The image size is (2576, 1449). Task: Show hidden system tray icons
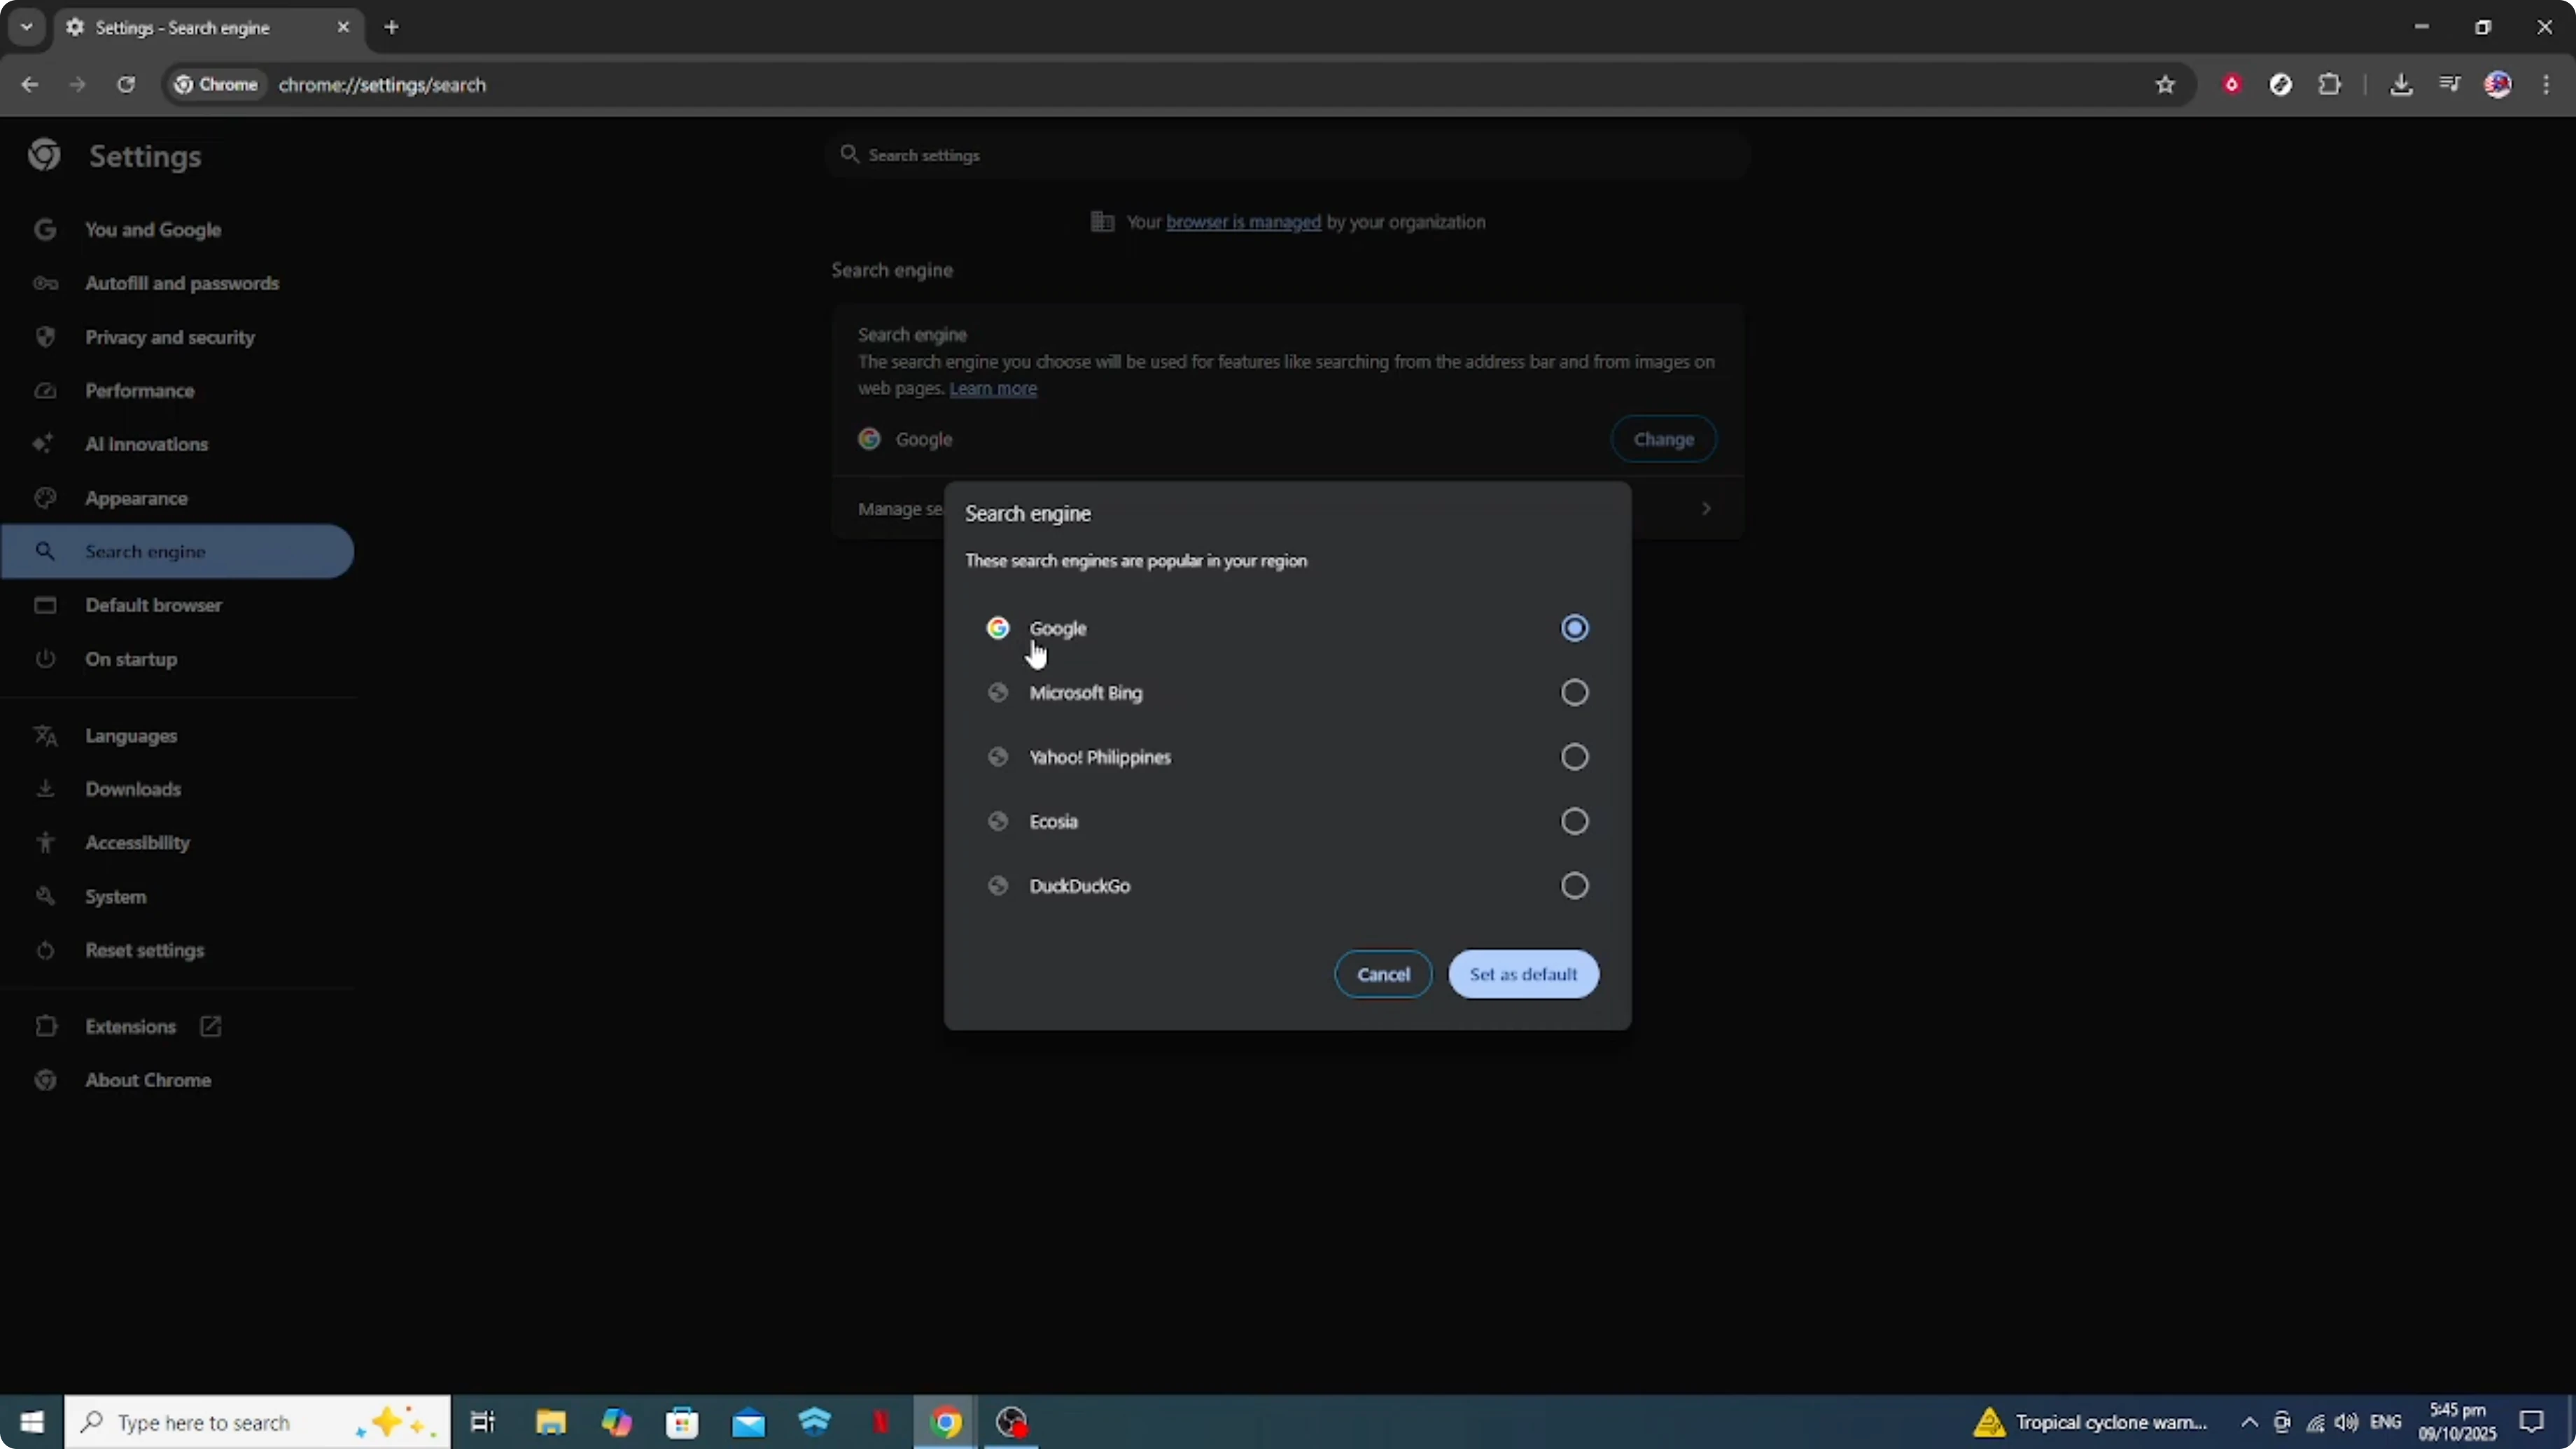pyautogui.click(x=2249, y=1422)
